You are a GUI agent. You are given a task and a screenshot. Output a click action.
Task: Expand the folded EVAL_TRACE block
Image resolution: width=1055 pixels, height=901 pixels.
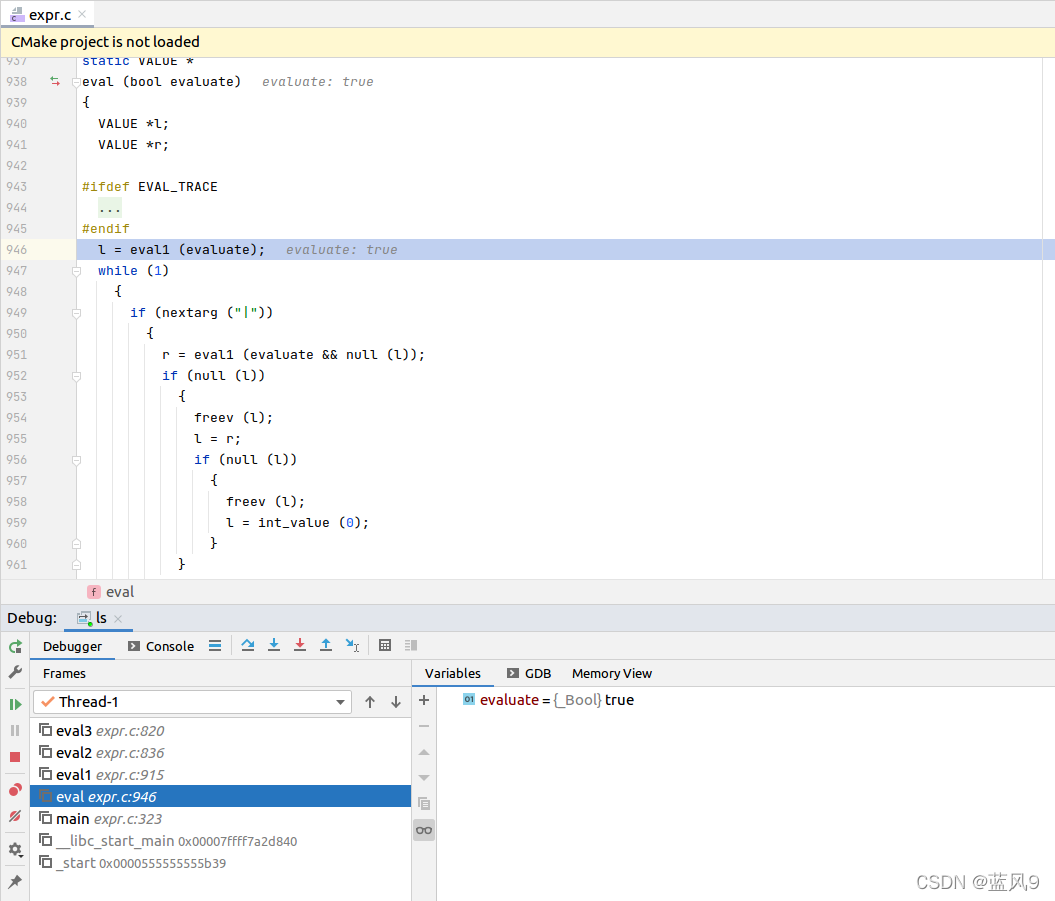click(x=110, y=207)
